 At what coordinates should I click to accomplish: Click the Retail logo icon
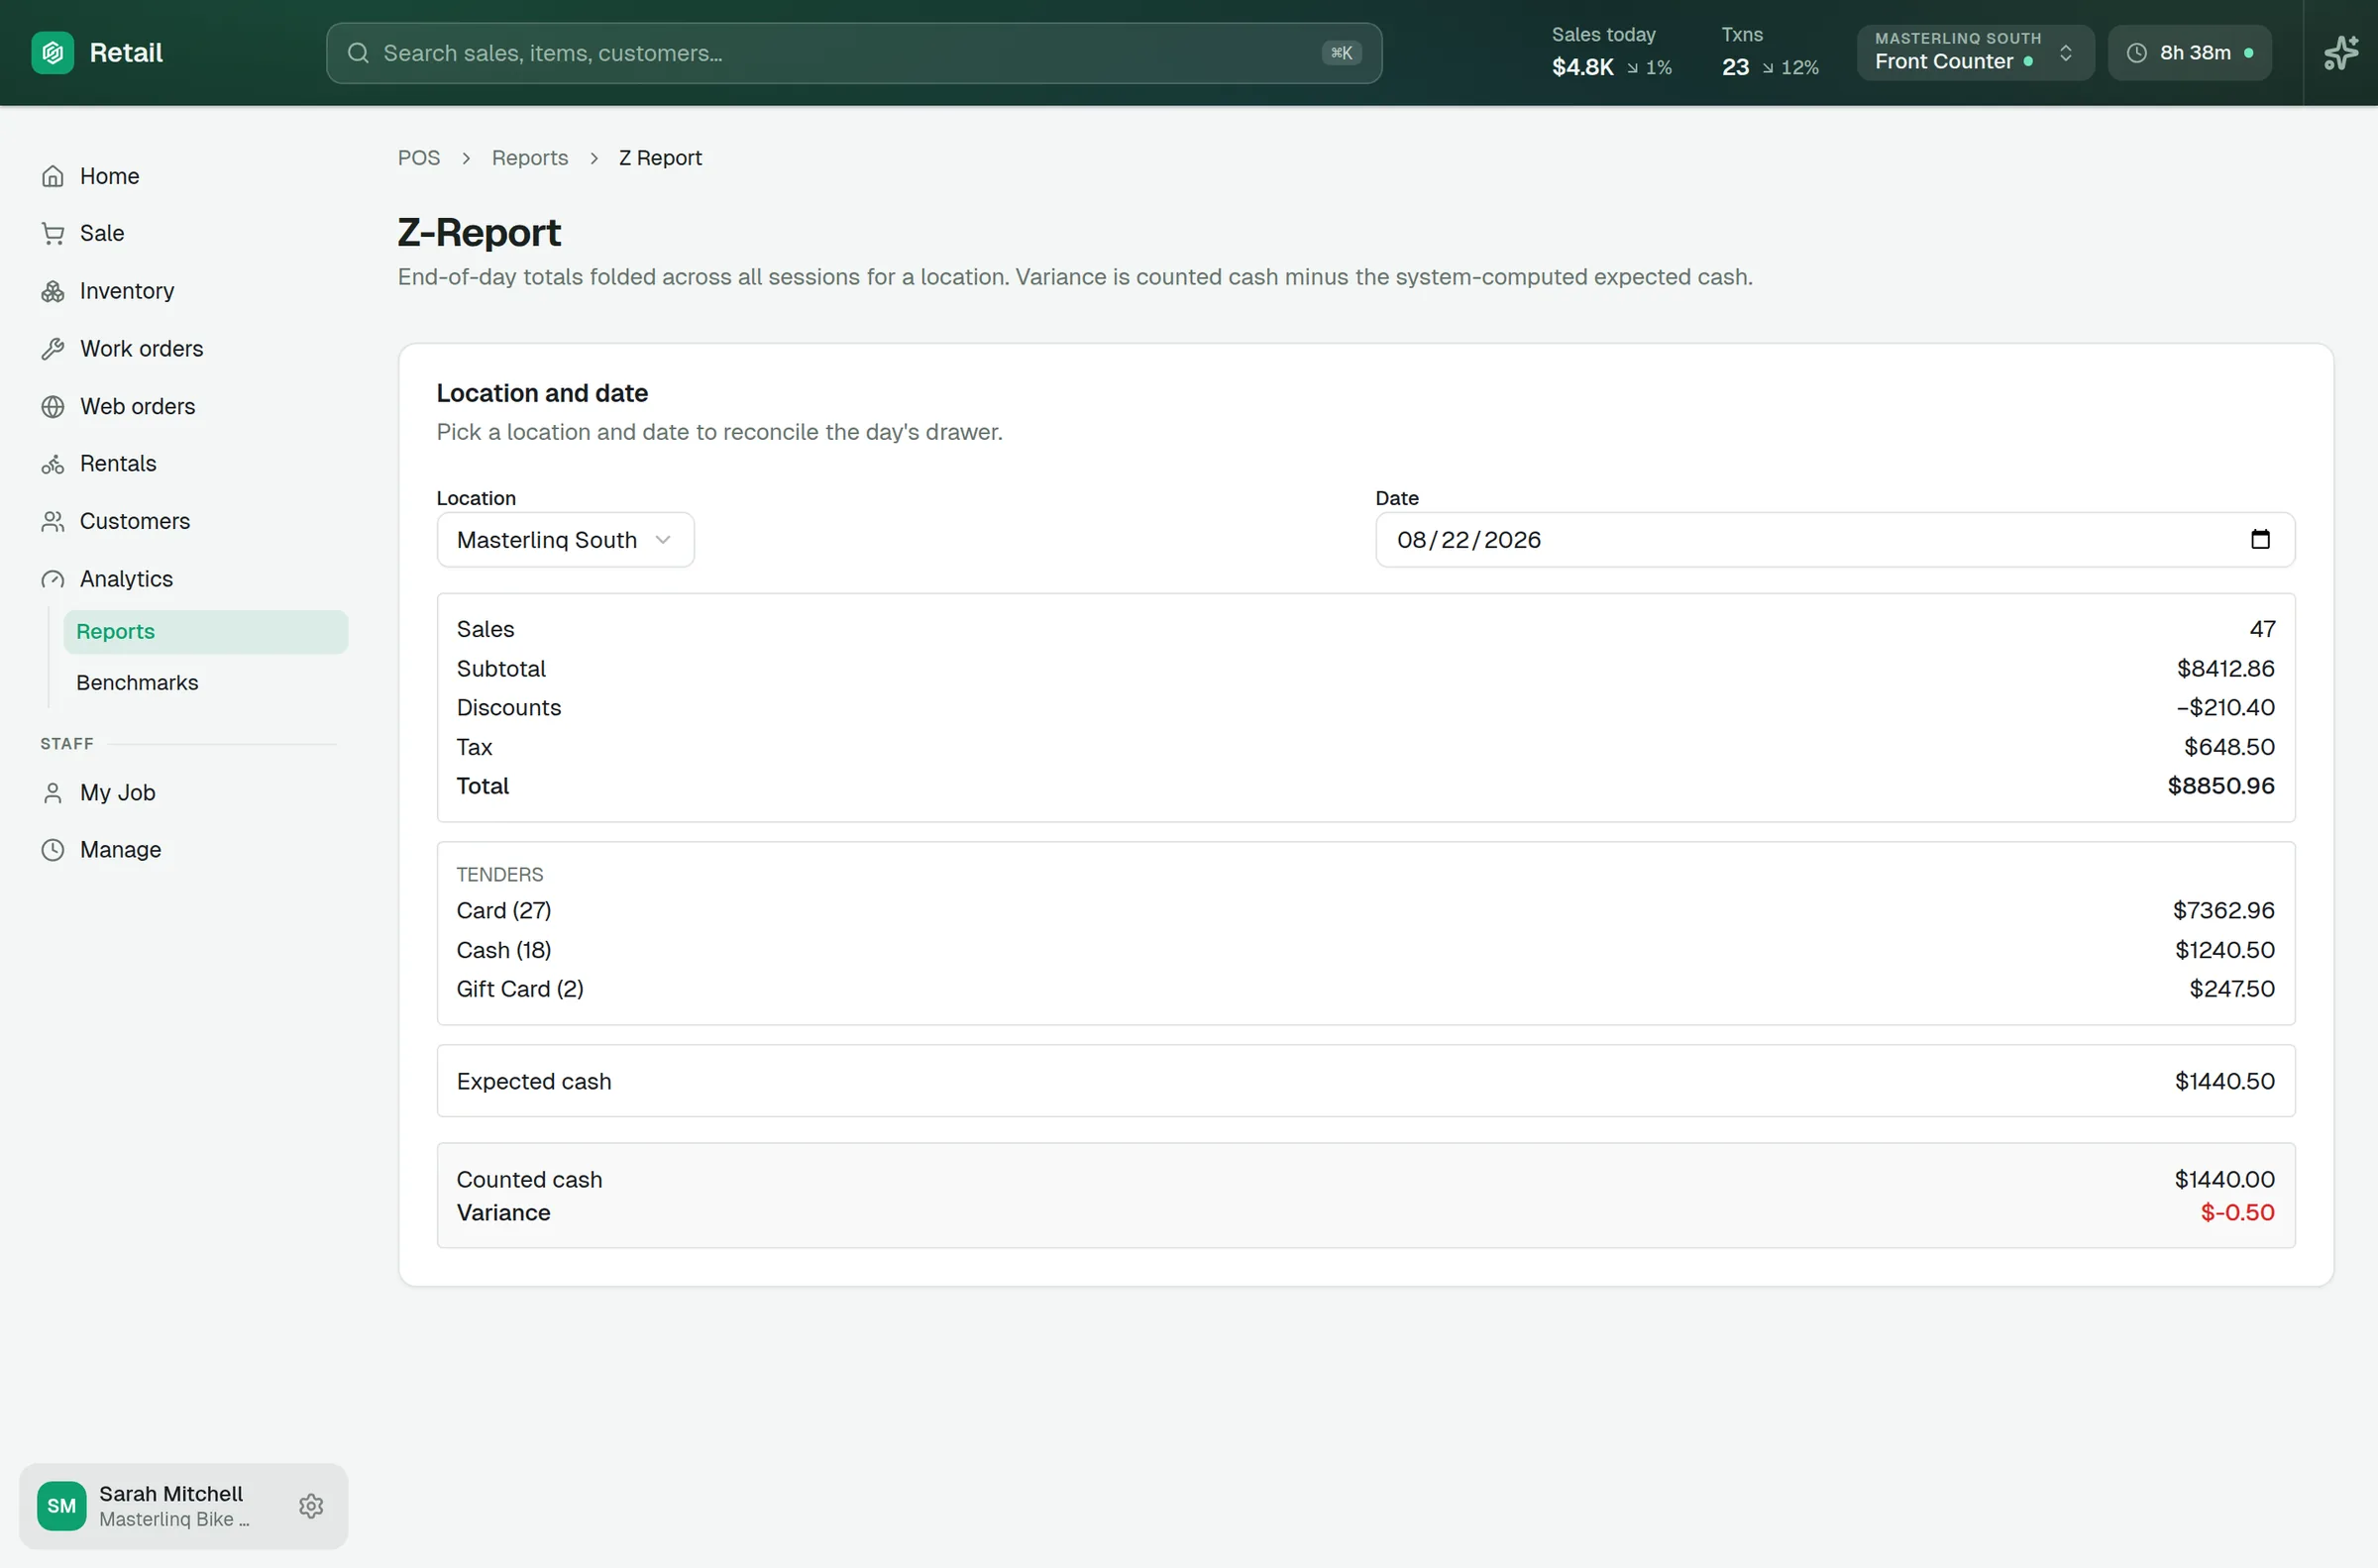click(x=53, y=53)
